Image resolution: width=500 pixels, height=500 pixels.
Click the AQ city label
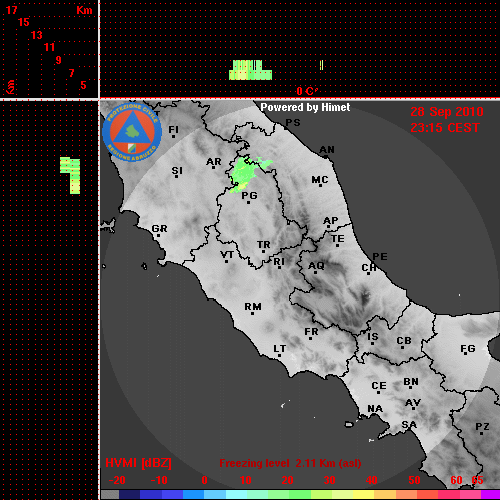316,266
